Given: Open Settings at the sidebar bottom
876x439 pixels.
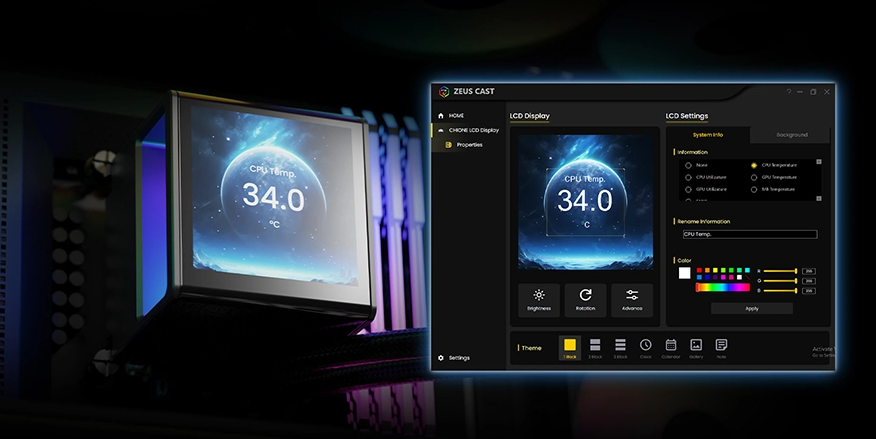Looking at the screenshot, I should pyautogui.click(x=458, y=358).
